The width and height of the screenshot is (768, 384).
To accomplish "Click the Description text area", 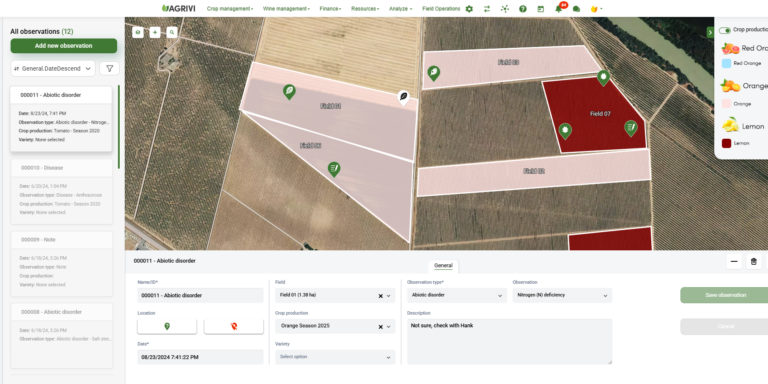I will (509, 341).
